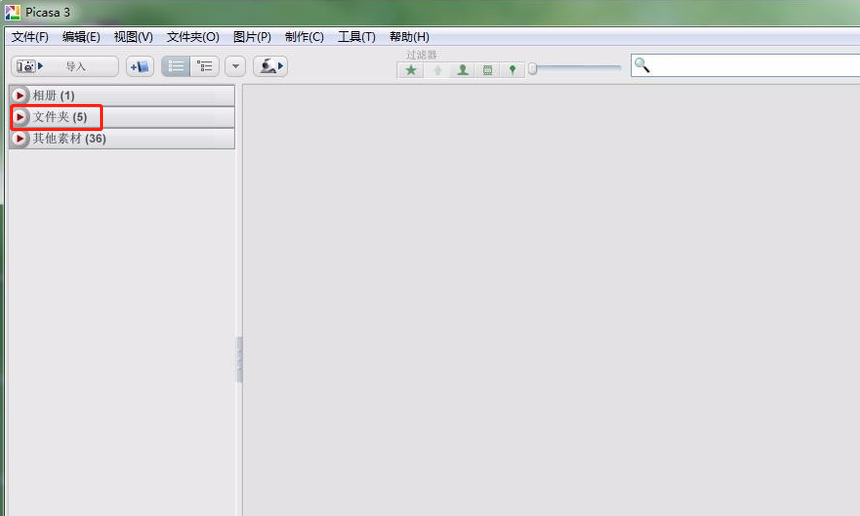Filter to show geotagged photos
Viewport: 860px width, 516px height.
[x=512, y=70]
